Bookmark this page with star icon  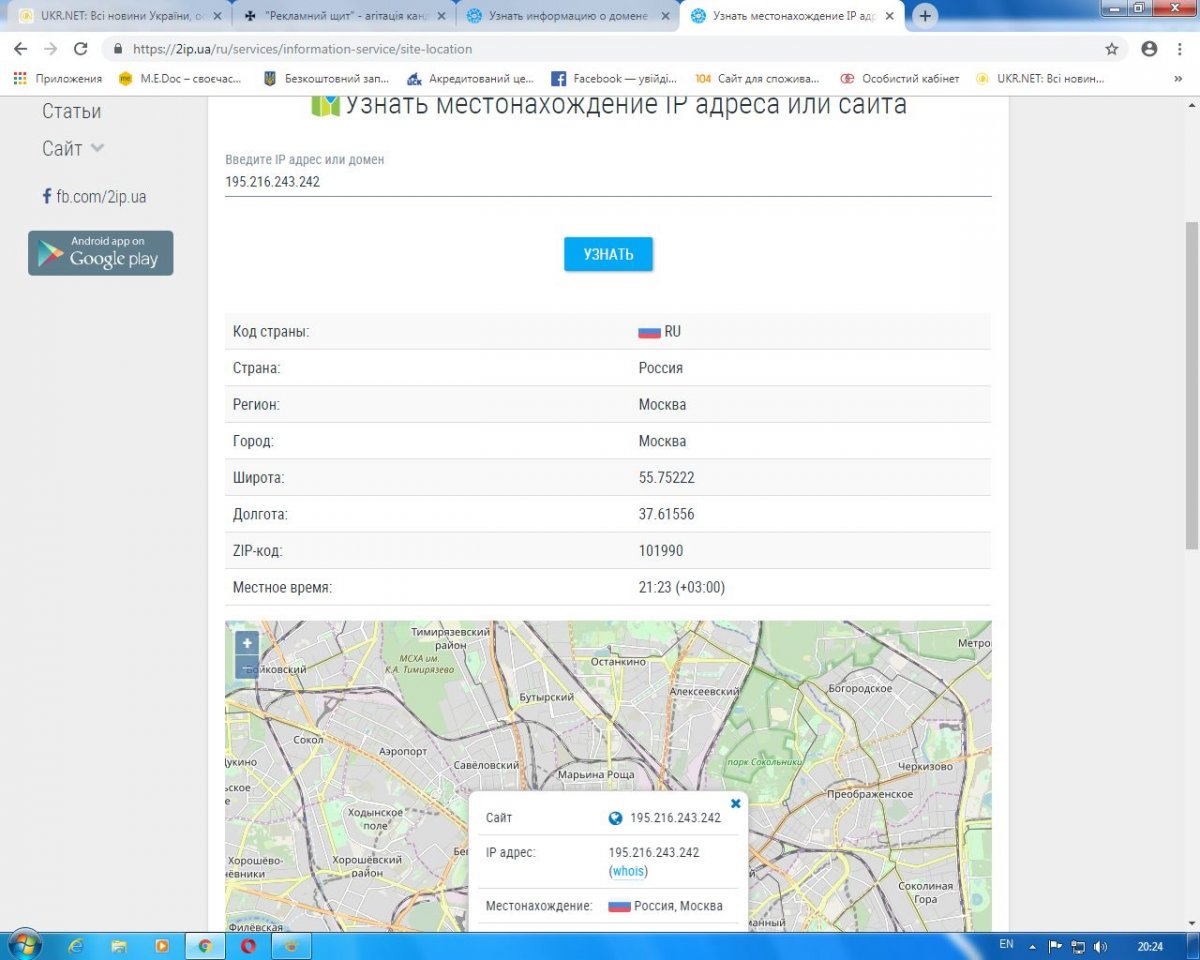pos(1112,49)
